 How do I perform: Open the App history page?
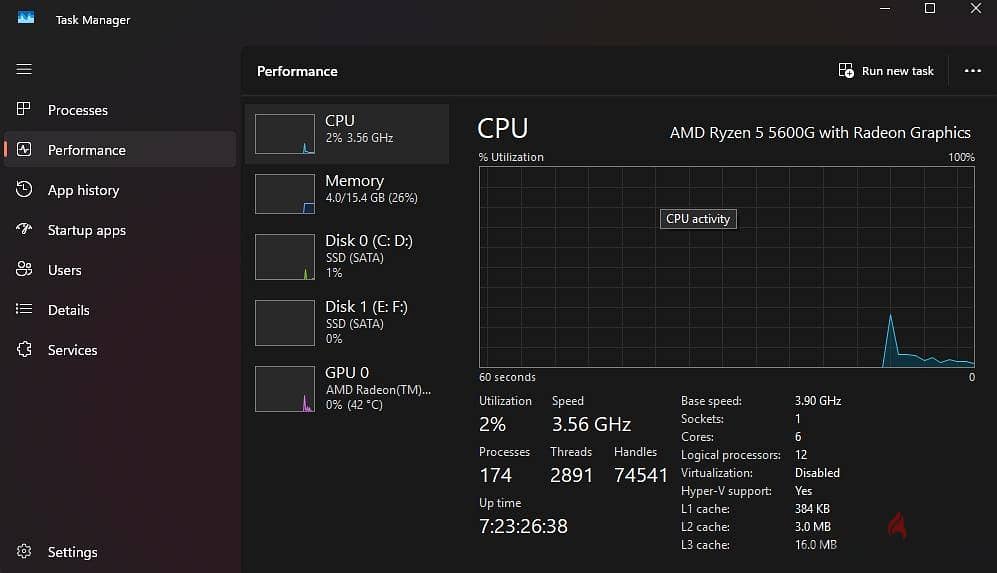(83, 190)
